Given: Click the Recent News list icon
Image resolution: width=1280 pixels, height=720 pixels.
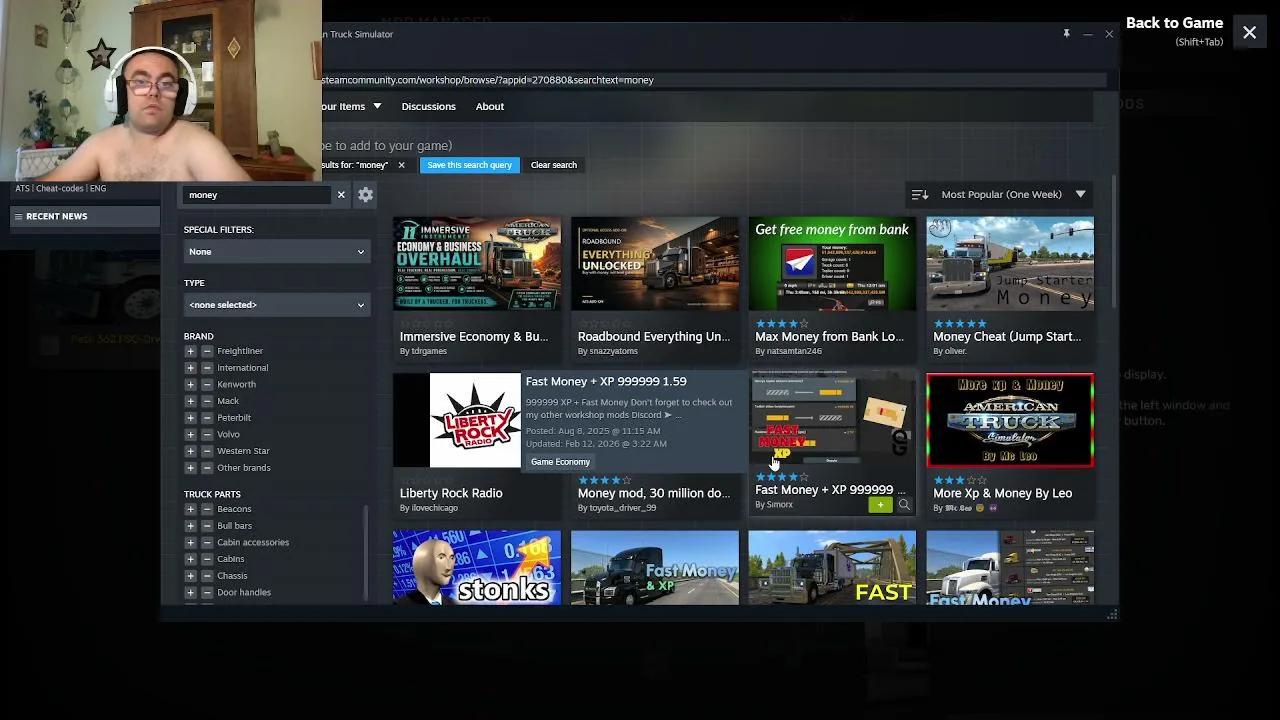Looking at the screenshot, I should pyautogui.click(x=18, y=216).
